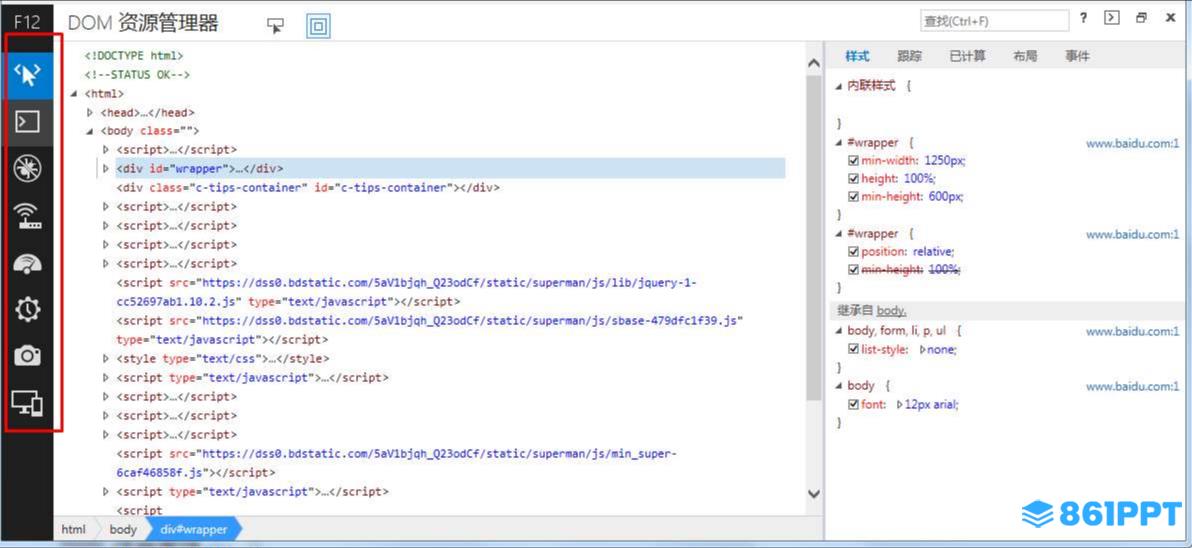Open help with the question mark icon
Image resolution: width=1192 pixels, height=548 pixels.
coord(1083,18)
